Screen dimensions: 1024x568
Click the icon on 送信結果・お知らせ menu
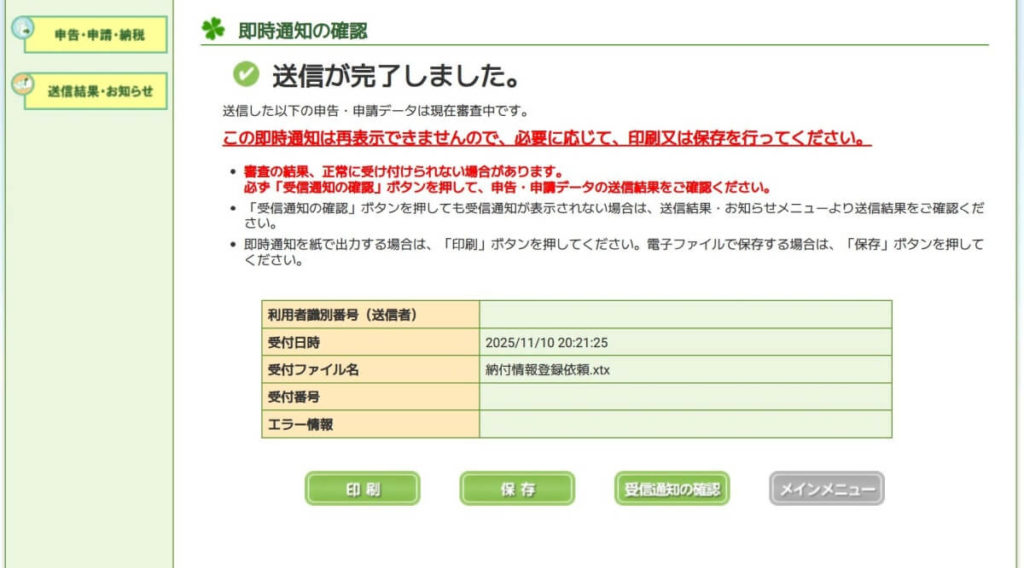[x=24, y=84]
